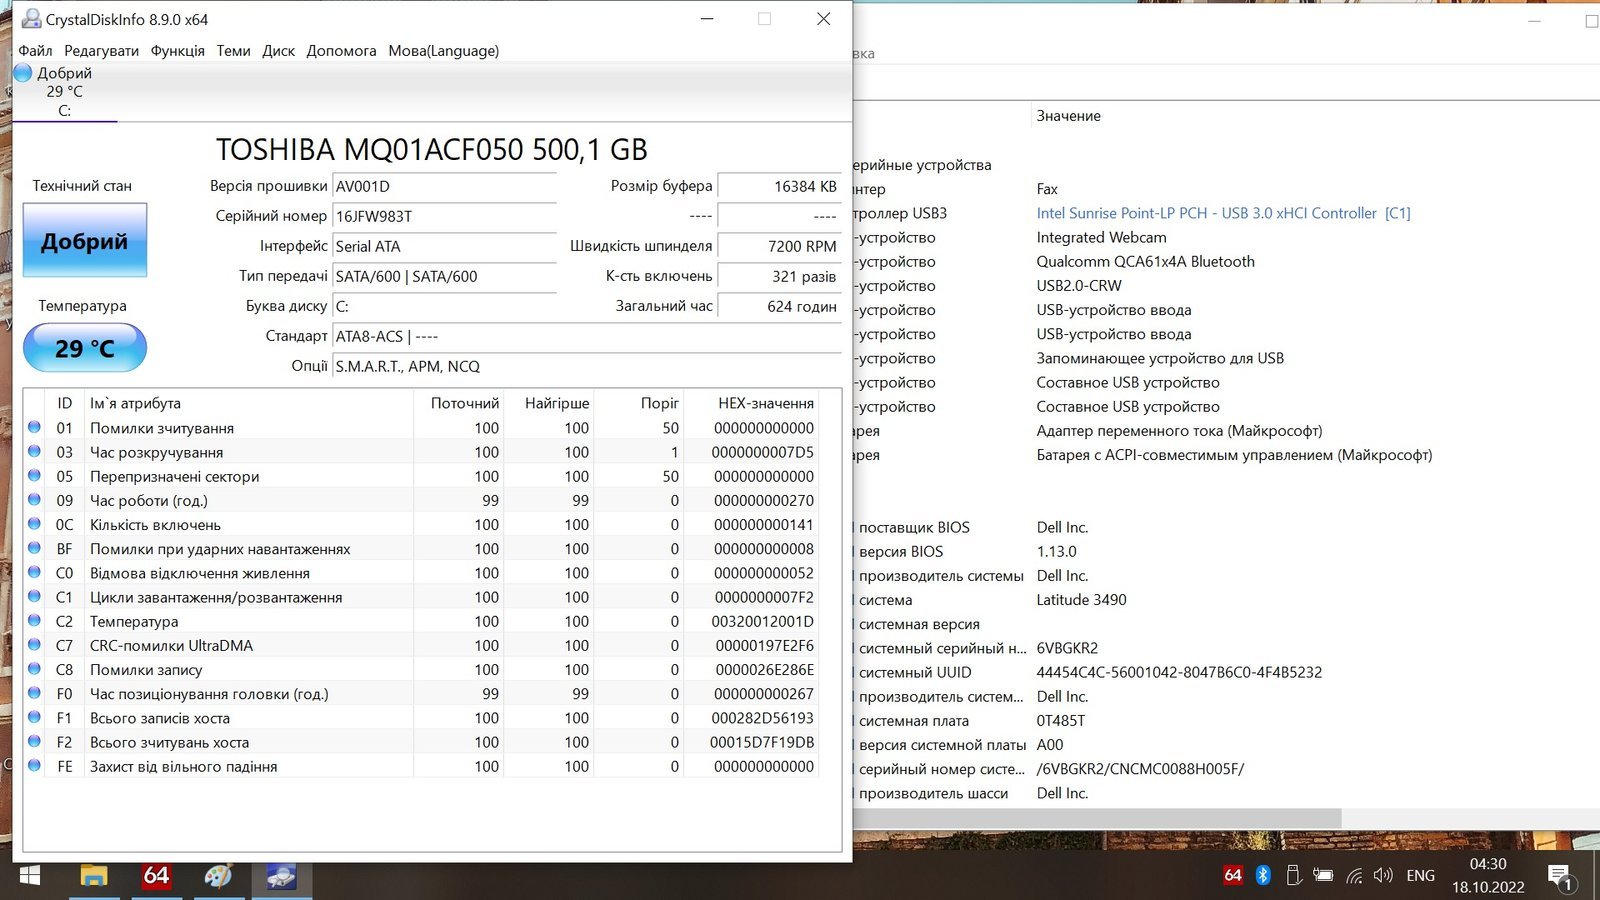This screenshot has height=900, width=1600.
Task: Open the Мова(Language) menu
Action: pyautogui.click(x=443, y=51)
